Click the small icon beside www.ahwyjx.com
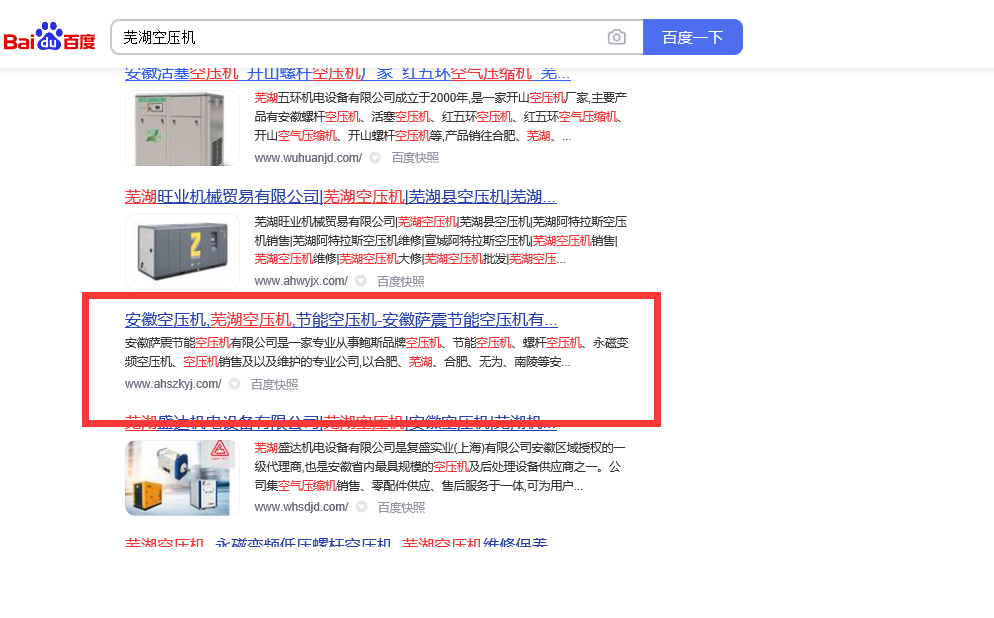The image size is (994, 618). [x=361, y=281]
